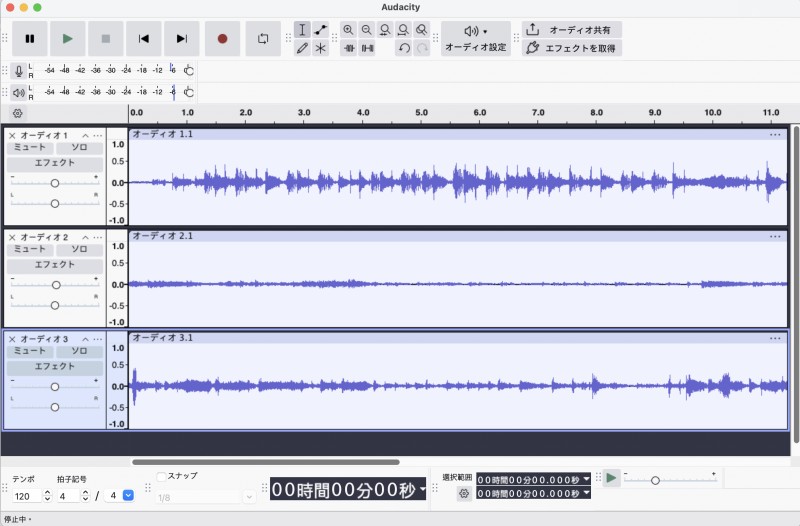Enable the スナップ checkbox

(x=161, y=477)
